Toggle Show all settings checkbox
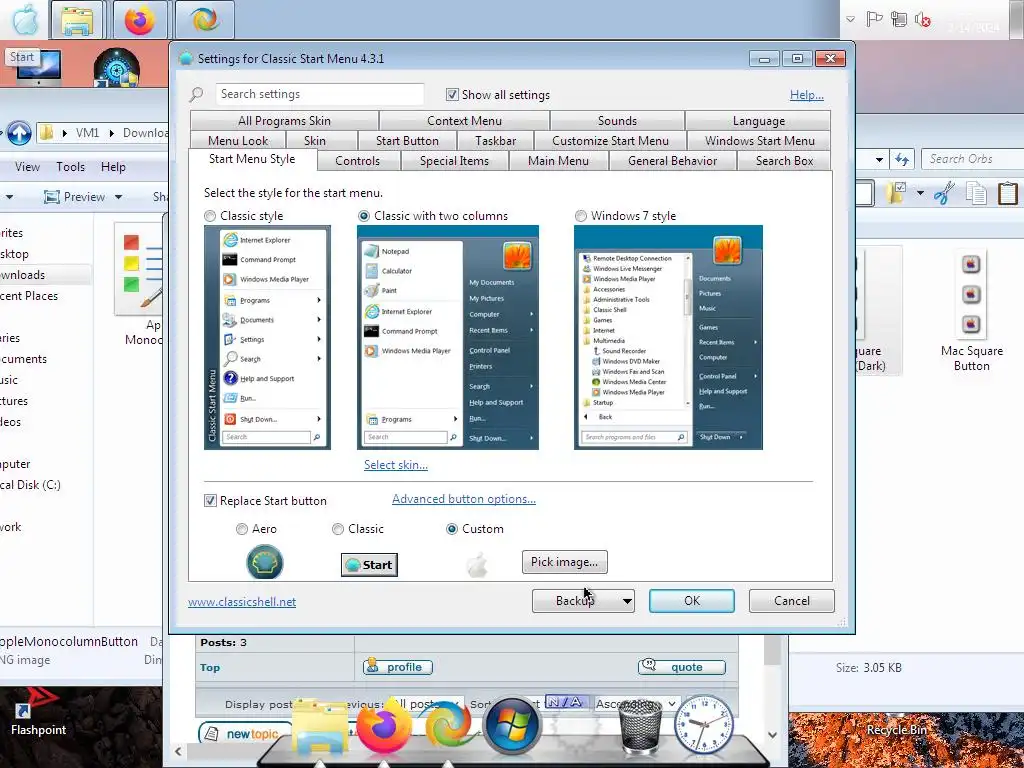 click(x=452, y=95)
